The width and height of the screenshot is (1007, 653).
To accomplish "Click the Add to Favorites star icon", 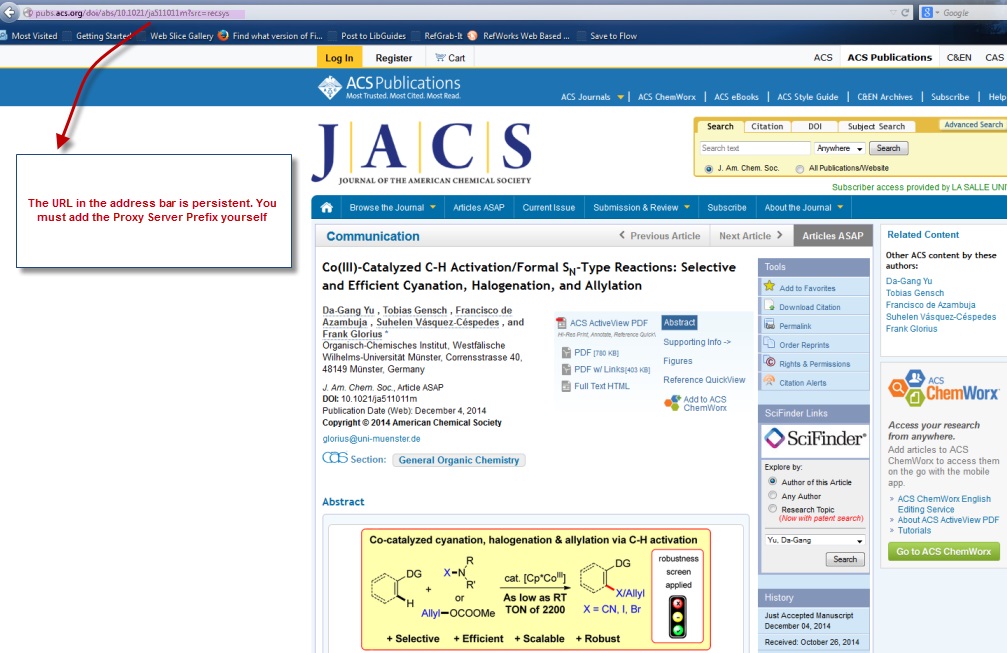I will coord(769,287).
